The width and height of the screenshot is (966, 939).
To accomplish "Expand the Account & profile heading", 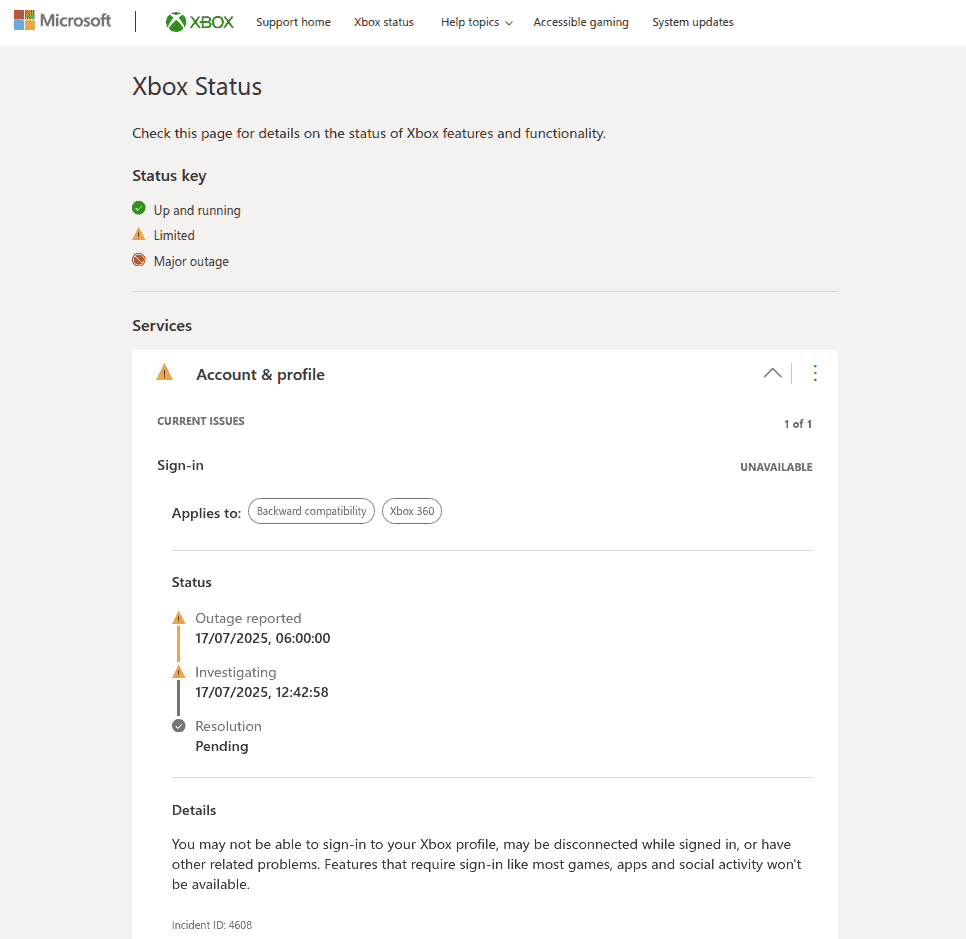I will pyautogui.click(x=260, y=374).
